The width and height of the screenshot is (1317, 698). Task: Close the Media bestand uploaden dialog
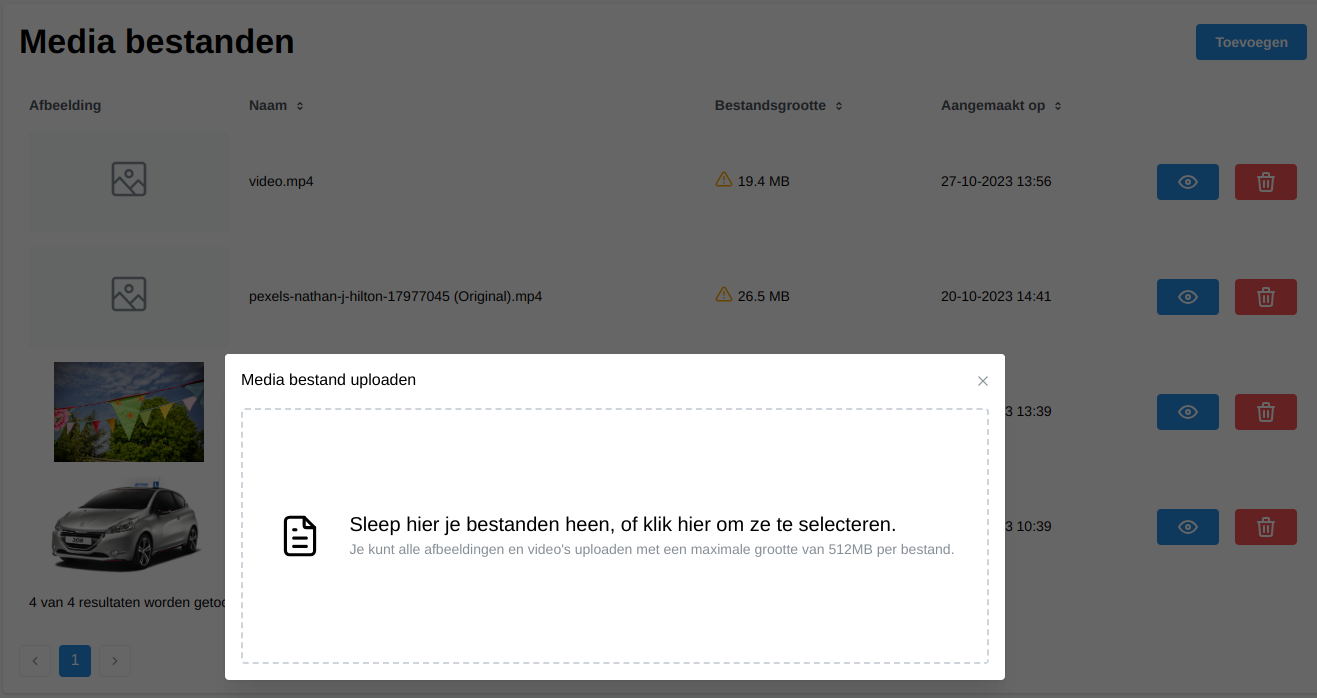point(983,381)
